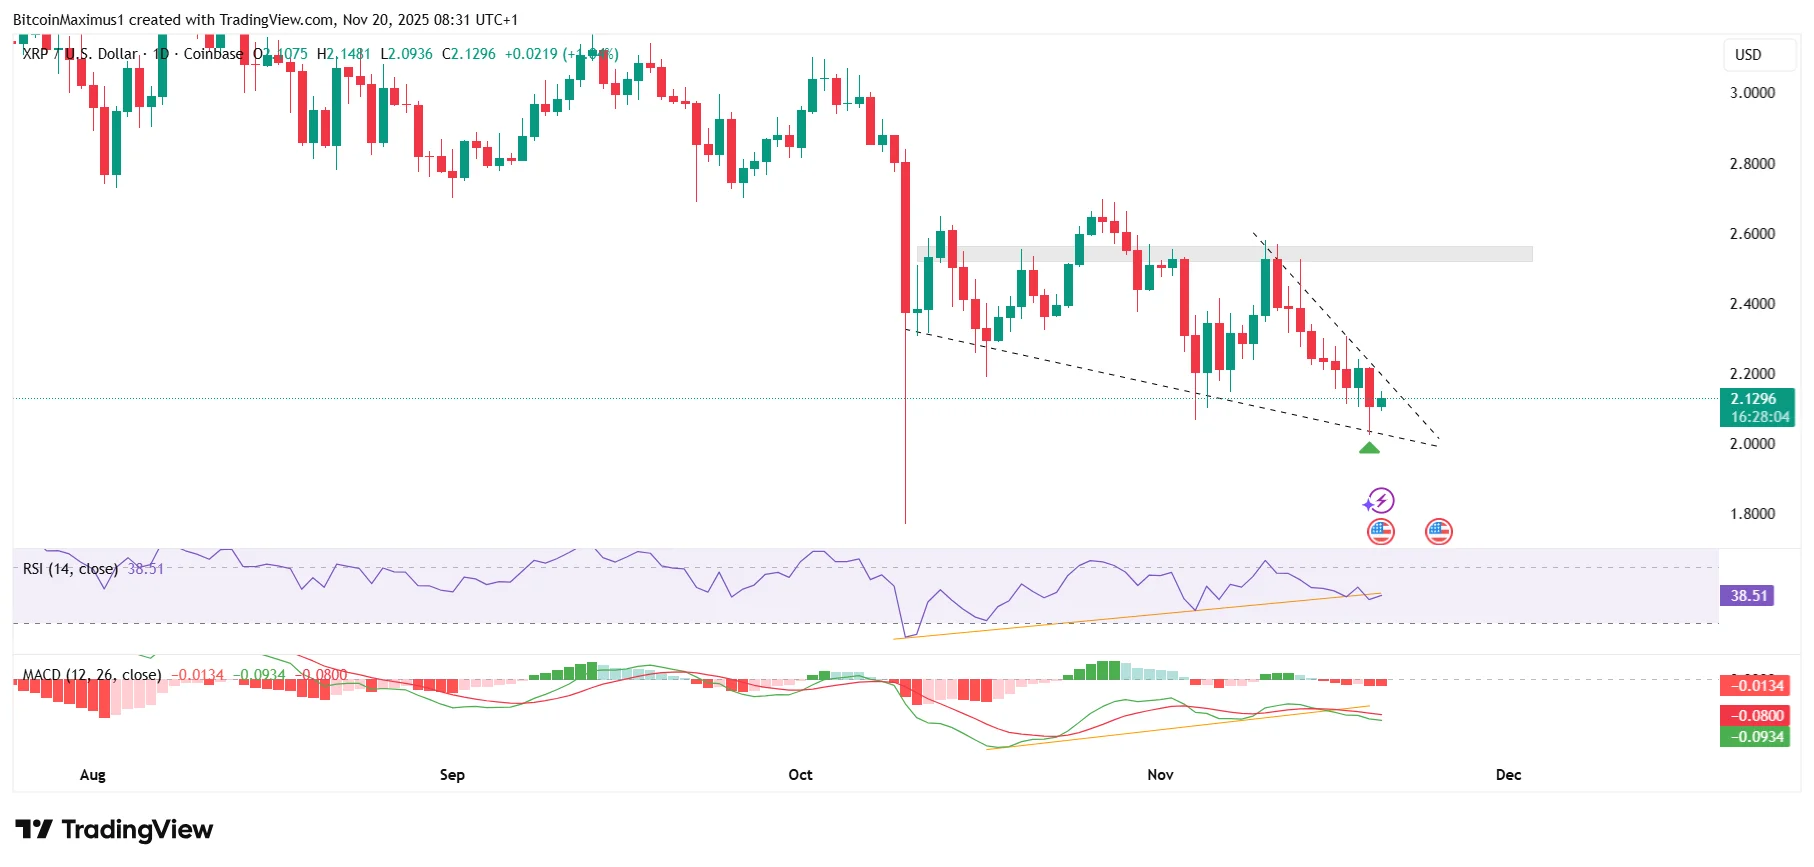Select the purple 38.51 RSI axis label
Screen dimensions: 1814x867
click(x=1747, y=596)
